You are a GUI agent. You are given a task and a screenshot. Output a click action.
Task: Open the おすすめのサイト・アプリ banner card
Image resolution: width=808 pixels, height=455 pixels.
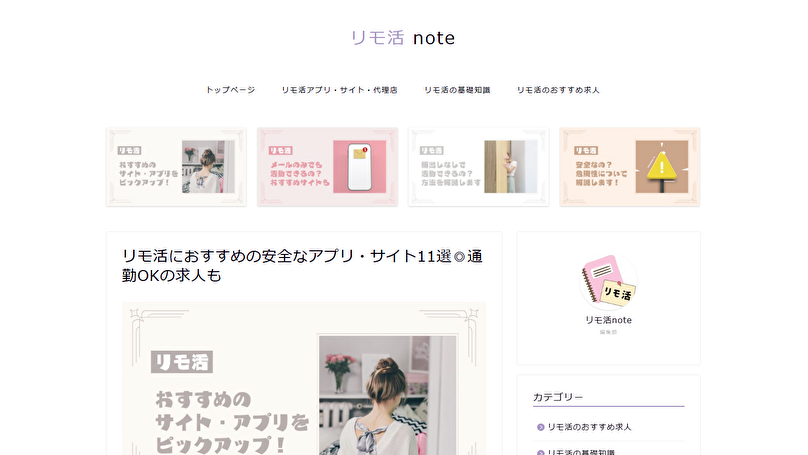coord(176,167)
